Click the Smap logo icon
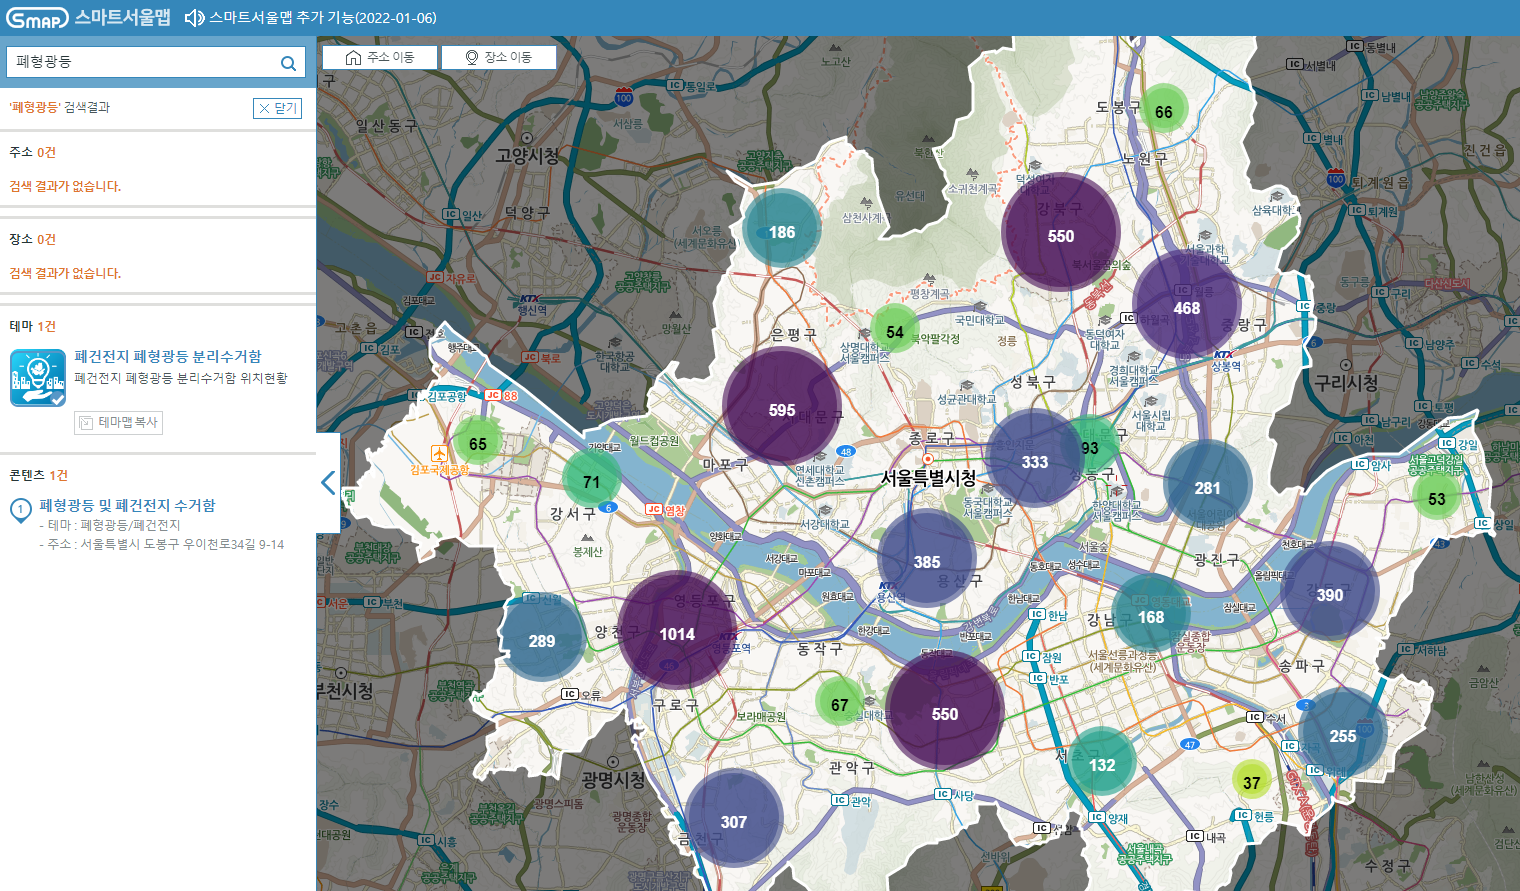Viewport: 1520px width, 891px height. (37, 18)
